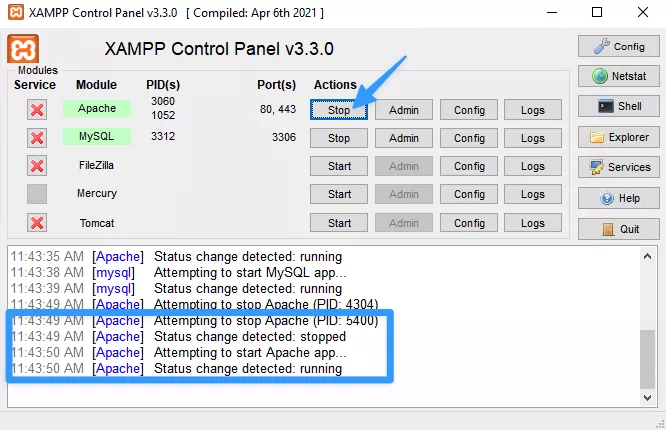The height and width of the screenshot is (430, 666).
Task: Quit XAMPP using Quit button
Action: 619,229
